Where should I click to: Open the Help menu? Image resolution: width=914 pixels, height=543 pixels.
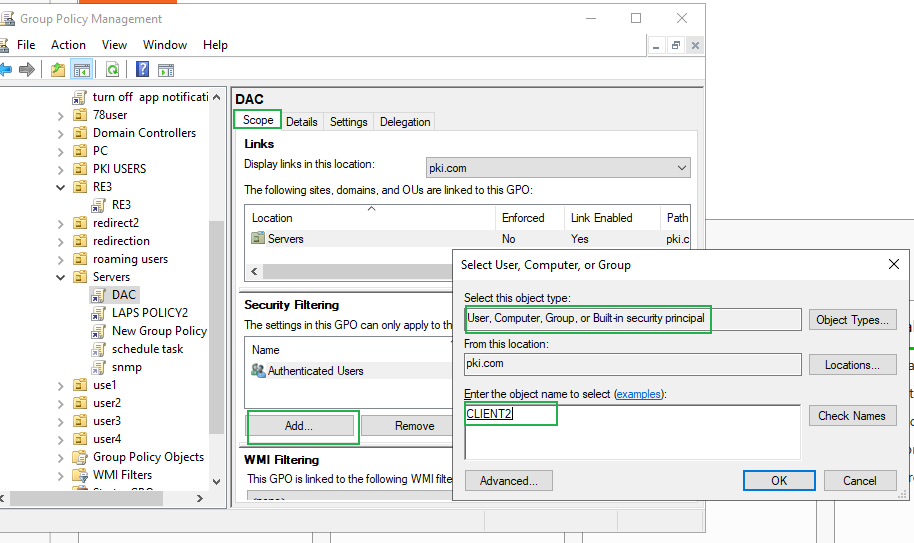point(215,45)
